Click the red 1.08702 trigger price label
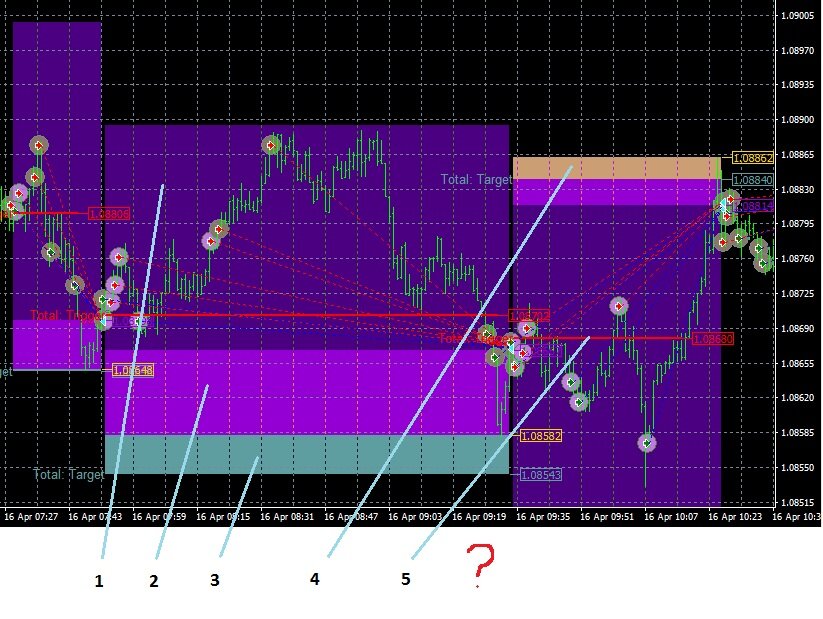This screenshot has height=619, width=823. point(529,316)
